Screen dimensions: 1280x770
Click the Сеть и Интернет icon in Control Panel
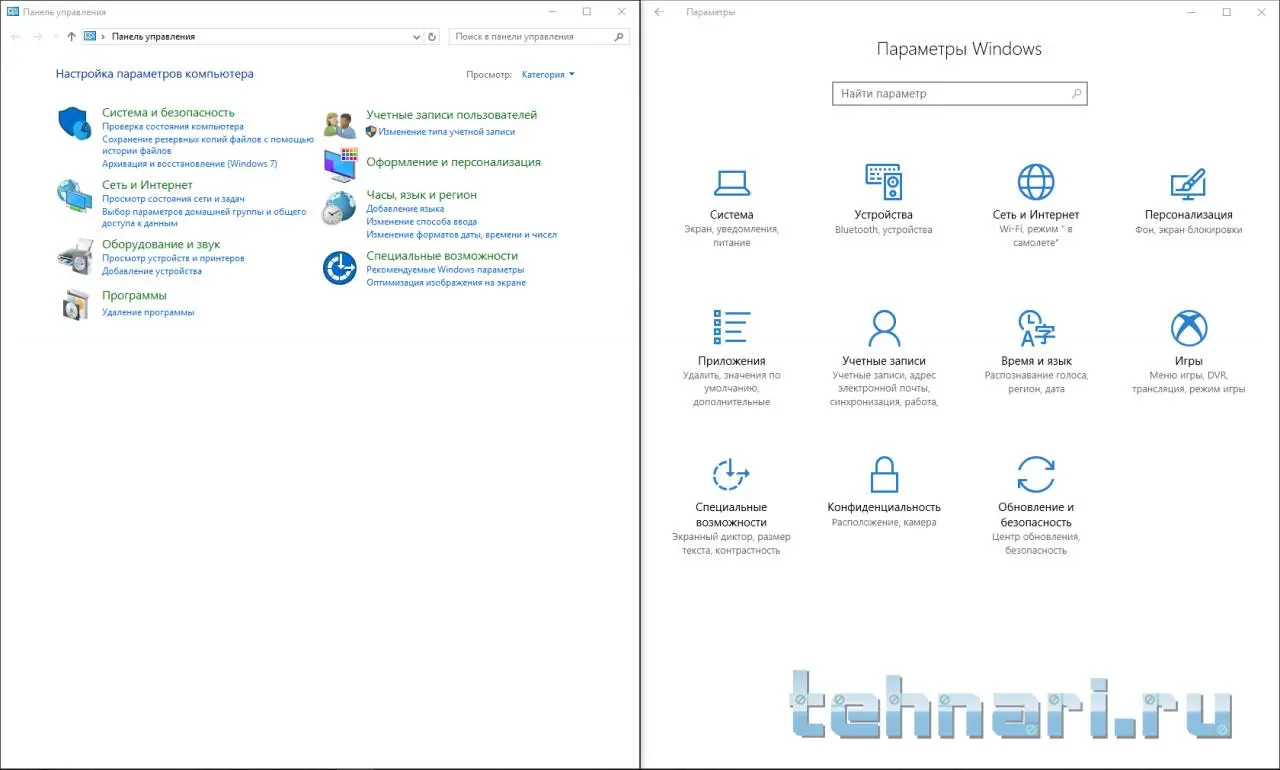coord(75,196)
